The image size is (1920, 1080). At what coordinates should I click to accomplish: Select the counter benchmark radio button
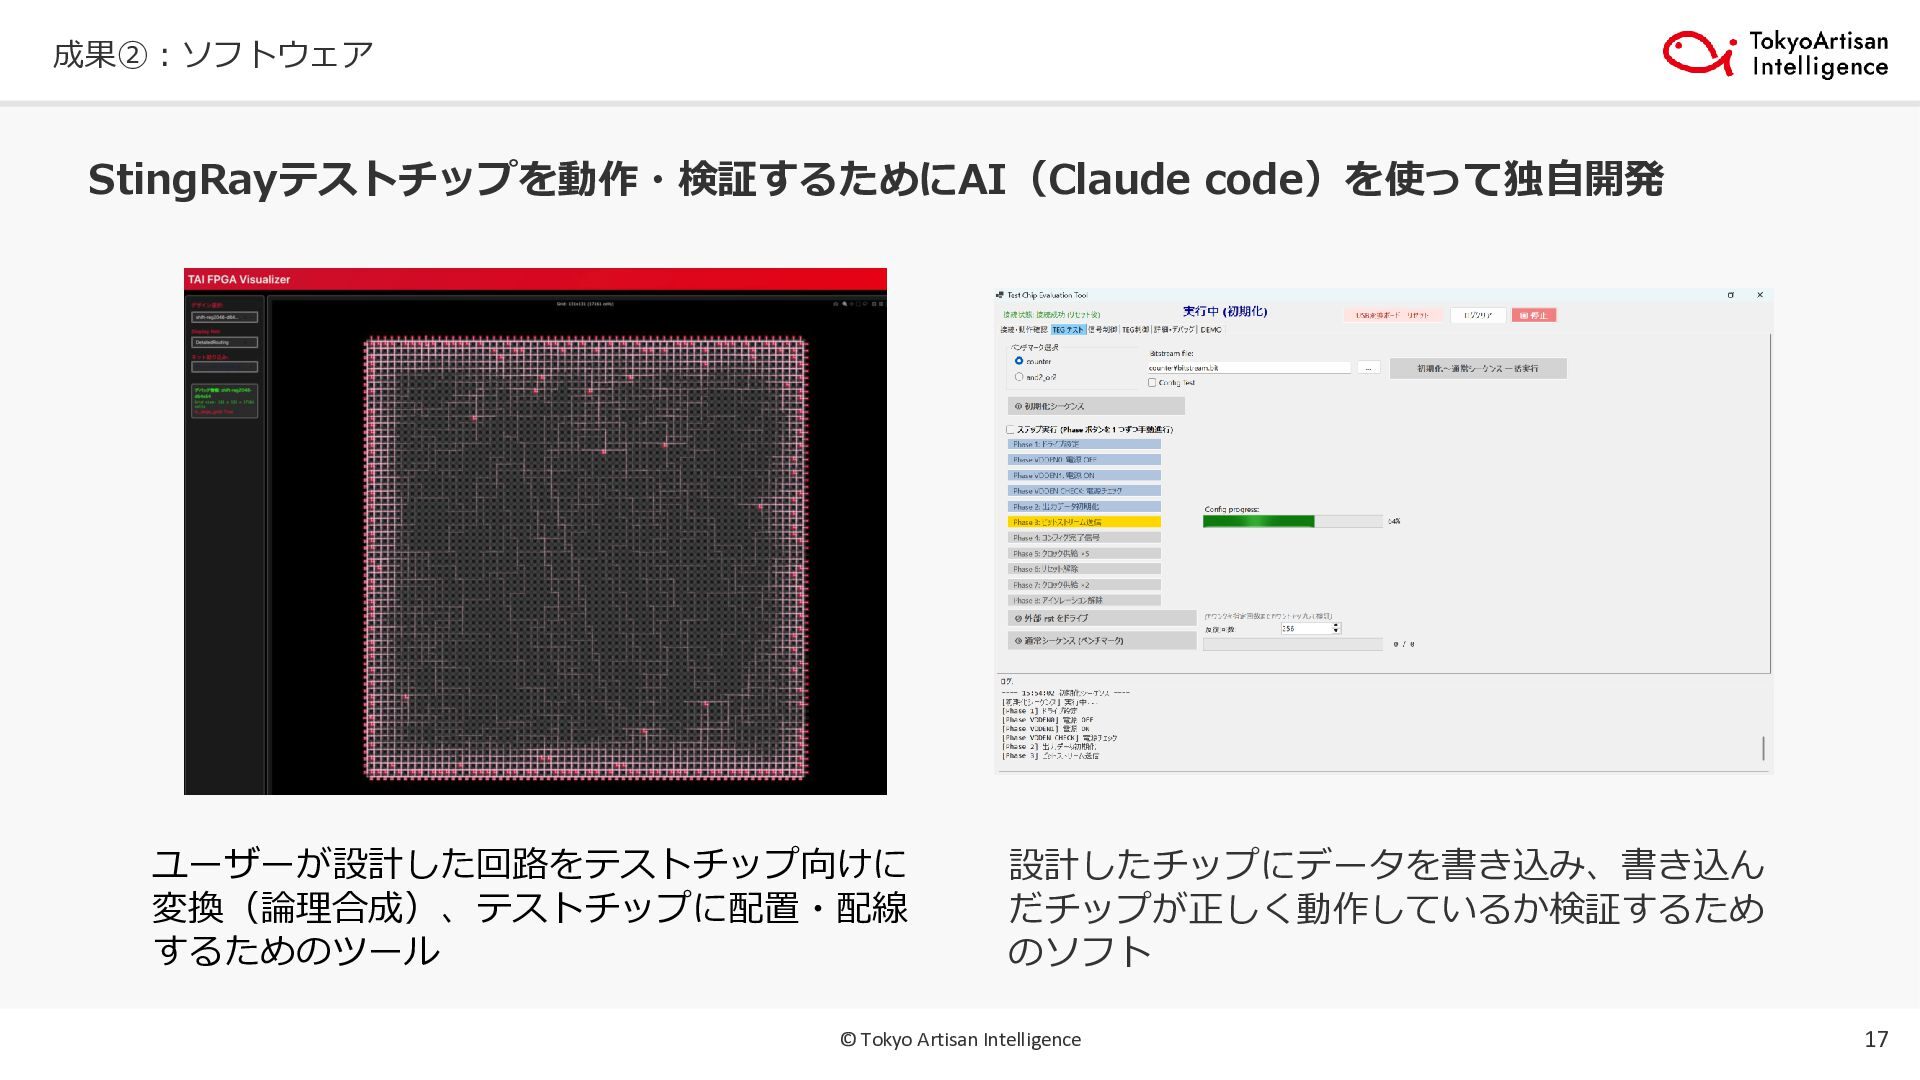[x=1019, y=361]
